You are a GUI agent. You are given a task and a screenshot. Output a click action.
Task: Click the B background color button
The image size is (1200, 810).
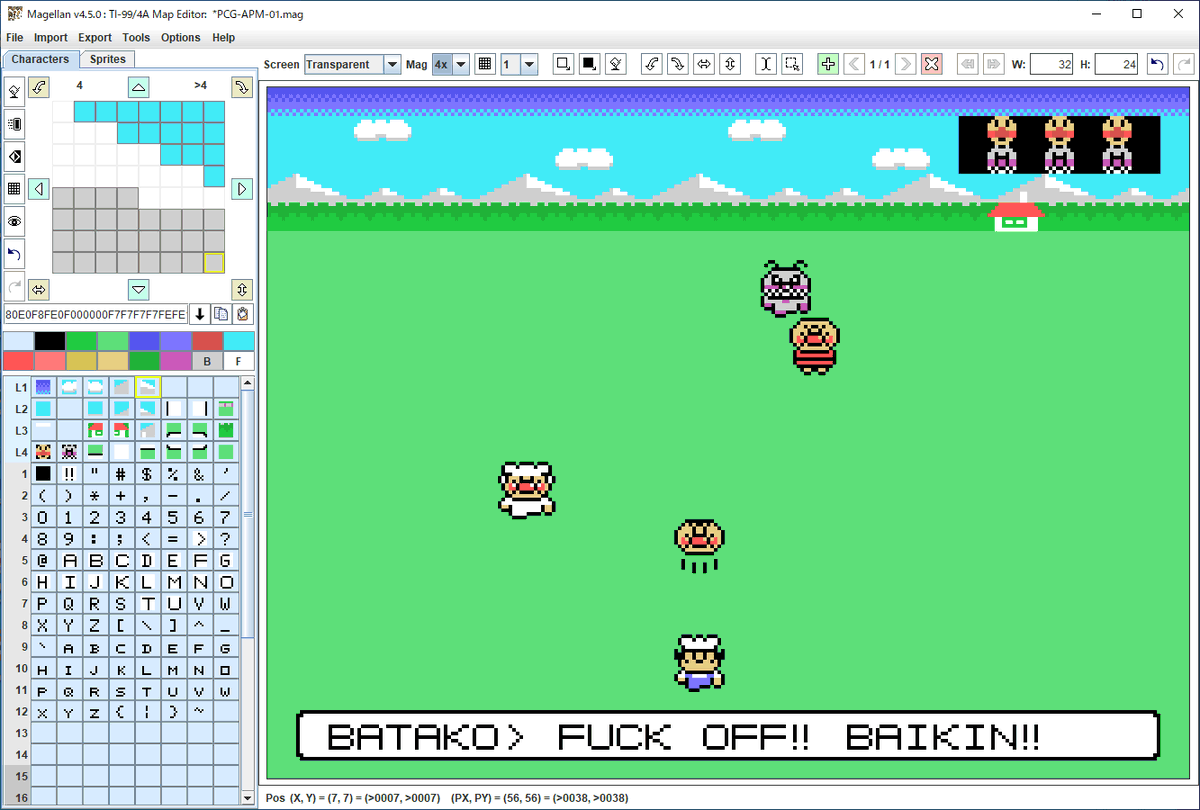207,361
